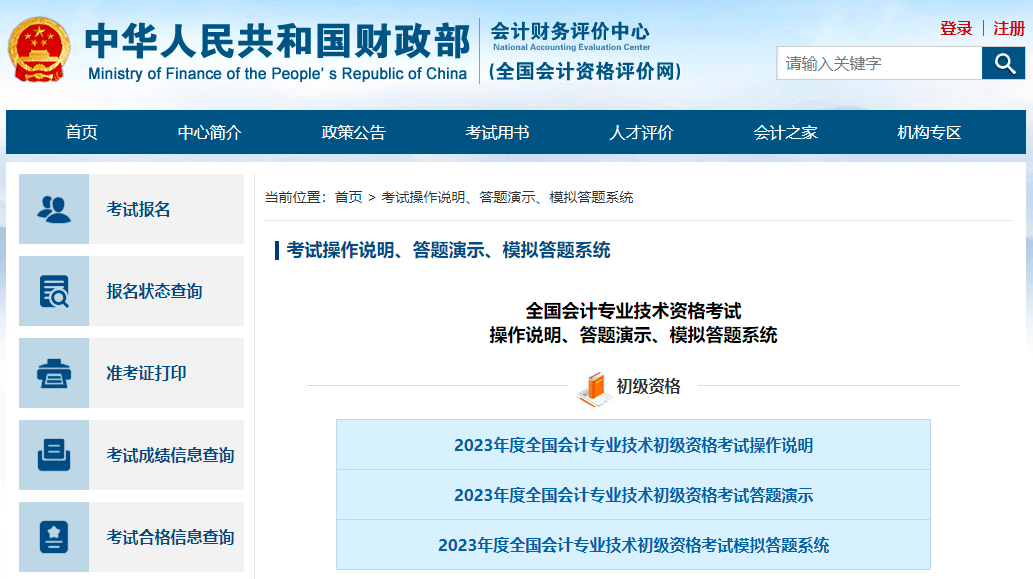Open the 中心简介 section
1033x579 pixels.
pyautogui.click(x=208, y=132)
